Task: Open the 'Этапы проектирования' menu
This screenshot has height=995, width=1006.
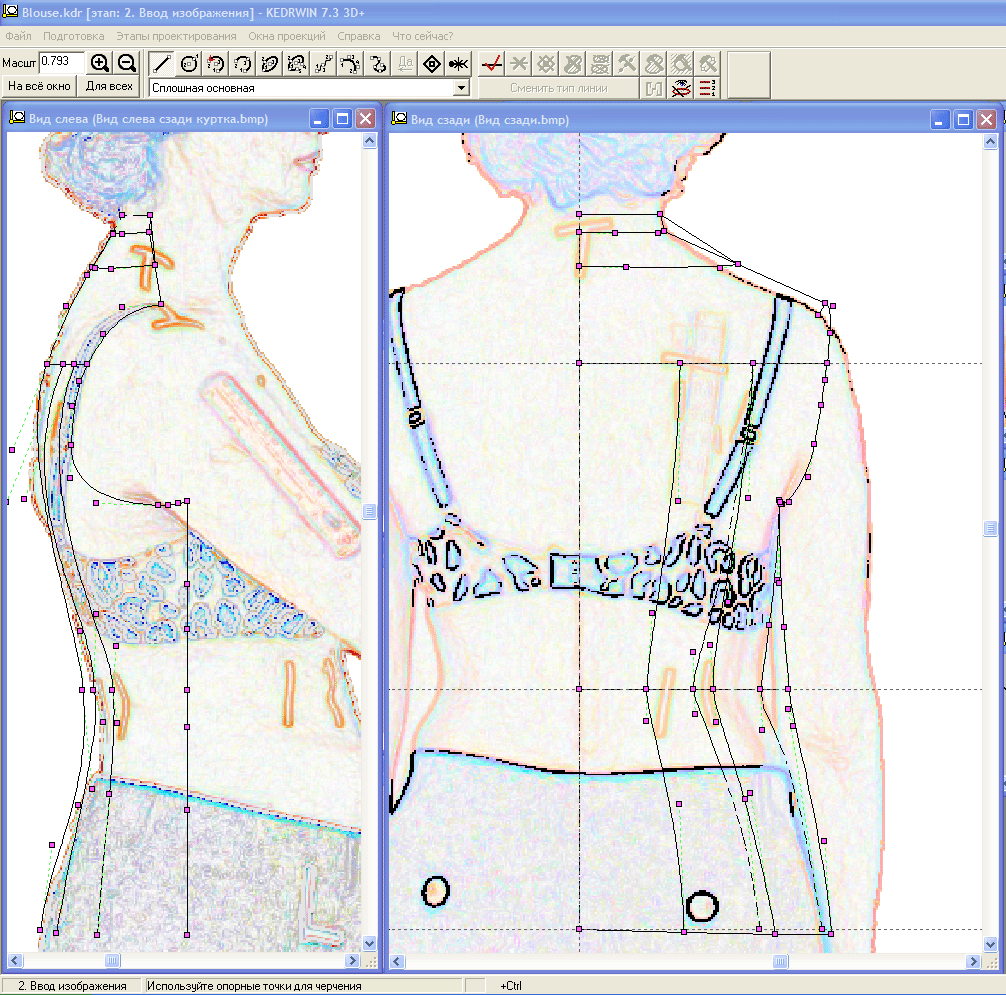Action: [176, 36]
